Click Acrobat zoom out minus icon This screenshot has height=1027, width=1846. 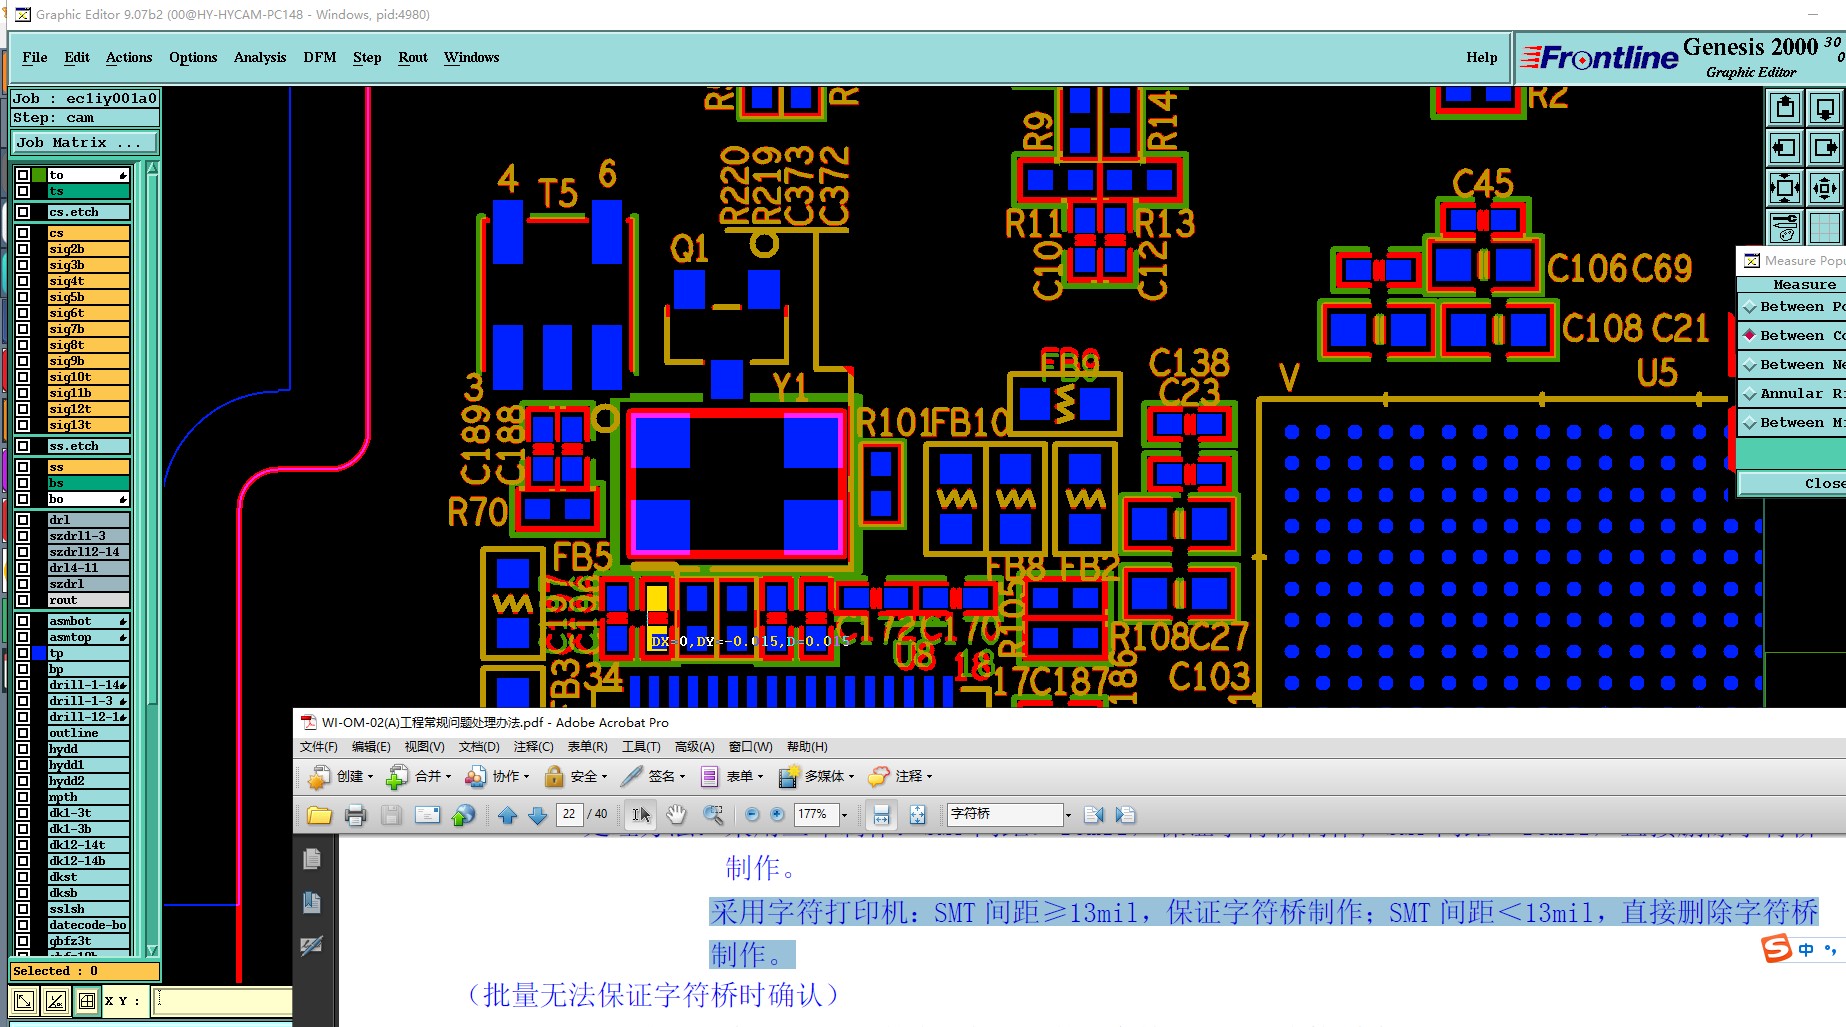pos(752,815)
